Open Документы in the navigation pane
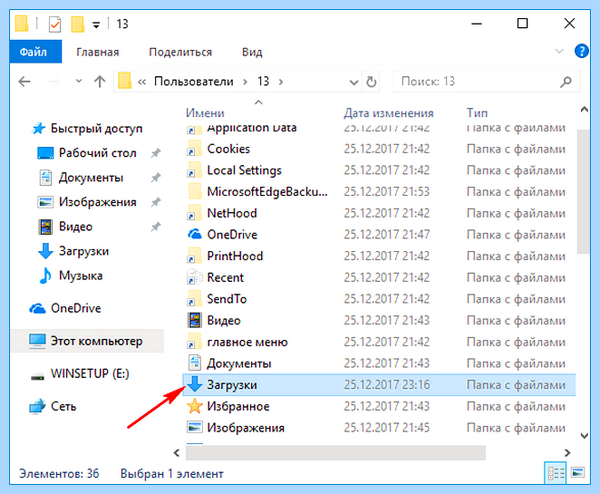 (91, 178)
